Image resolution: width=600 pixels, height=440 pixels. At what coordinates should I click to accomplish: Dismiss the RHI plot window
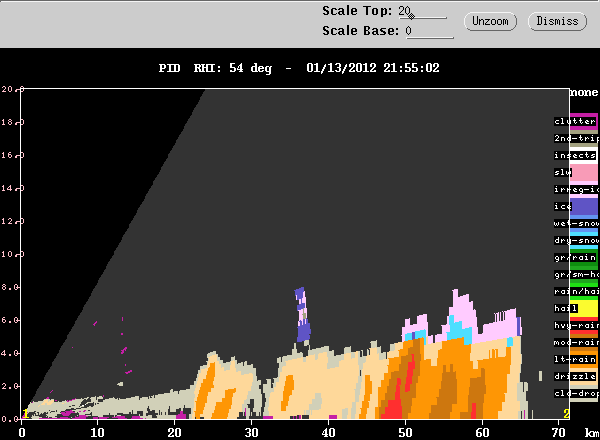pyautogui.click(x=557, y=21)
